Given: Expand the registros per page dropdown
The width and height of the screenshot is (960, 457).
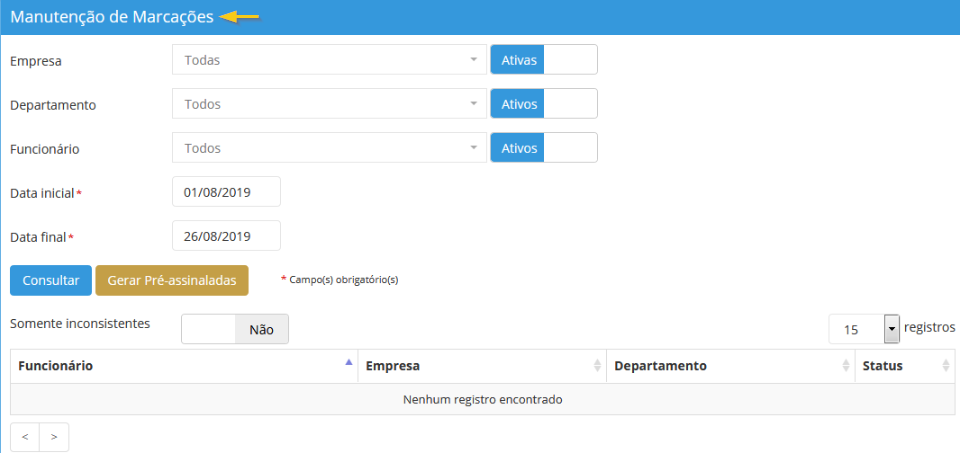Looking at the screenshot, I should [891, 328].
